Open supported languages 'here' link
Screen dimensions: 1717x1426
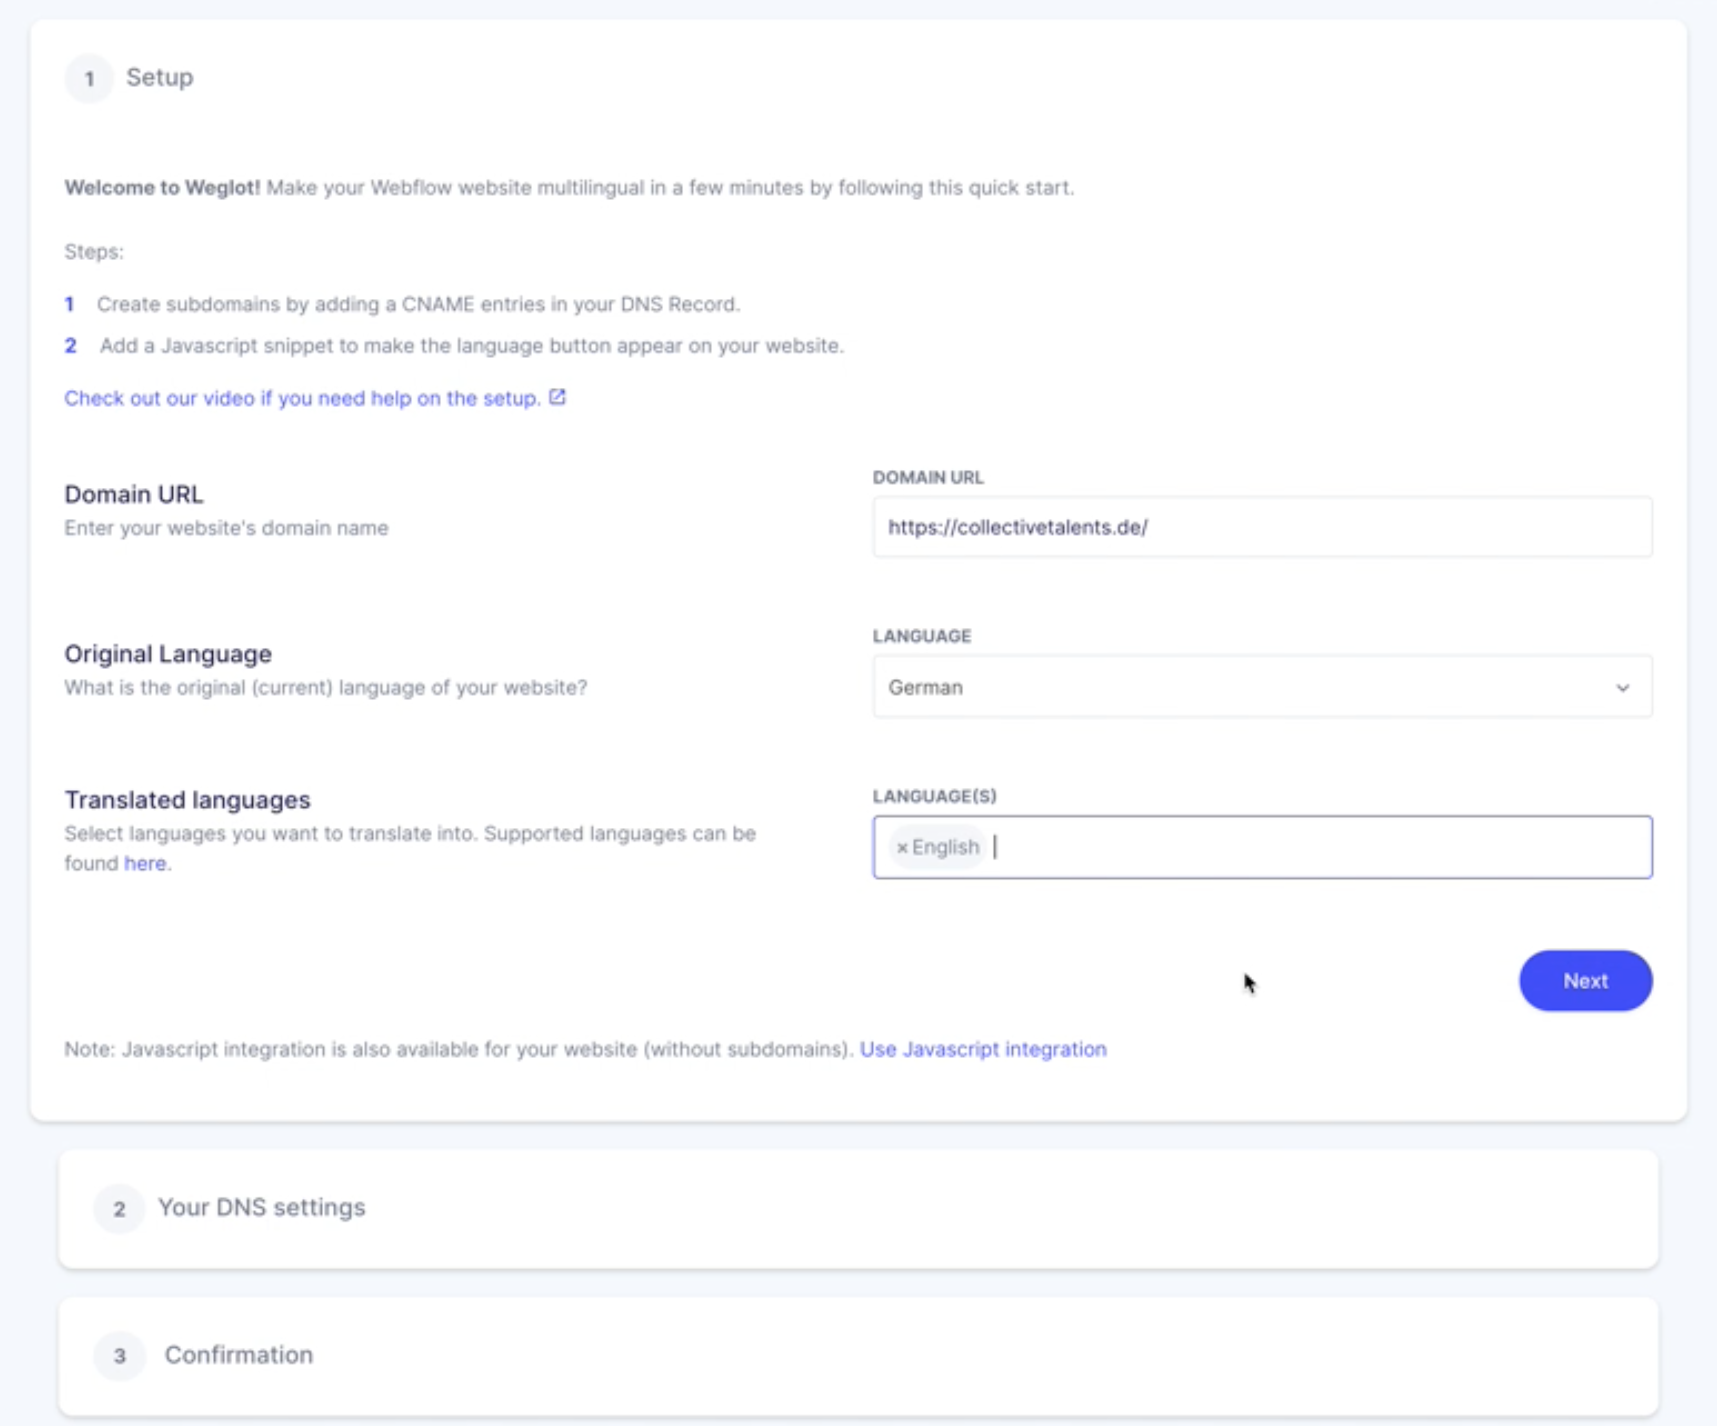(145, 863)
